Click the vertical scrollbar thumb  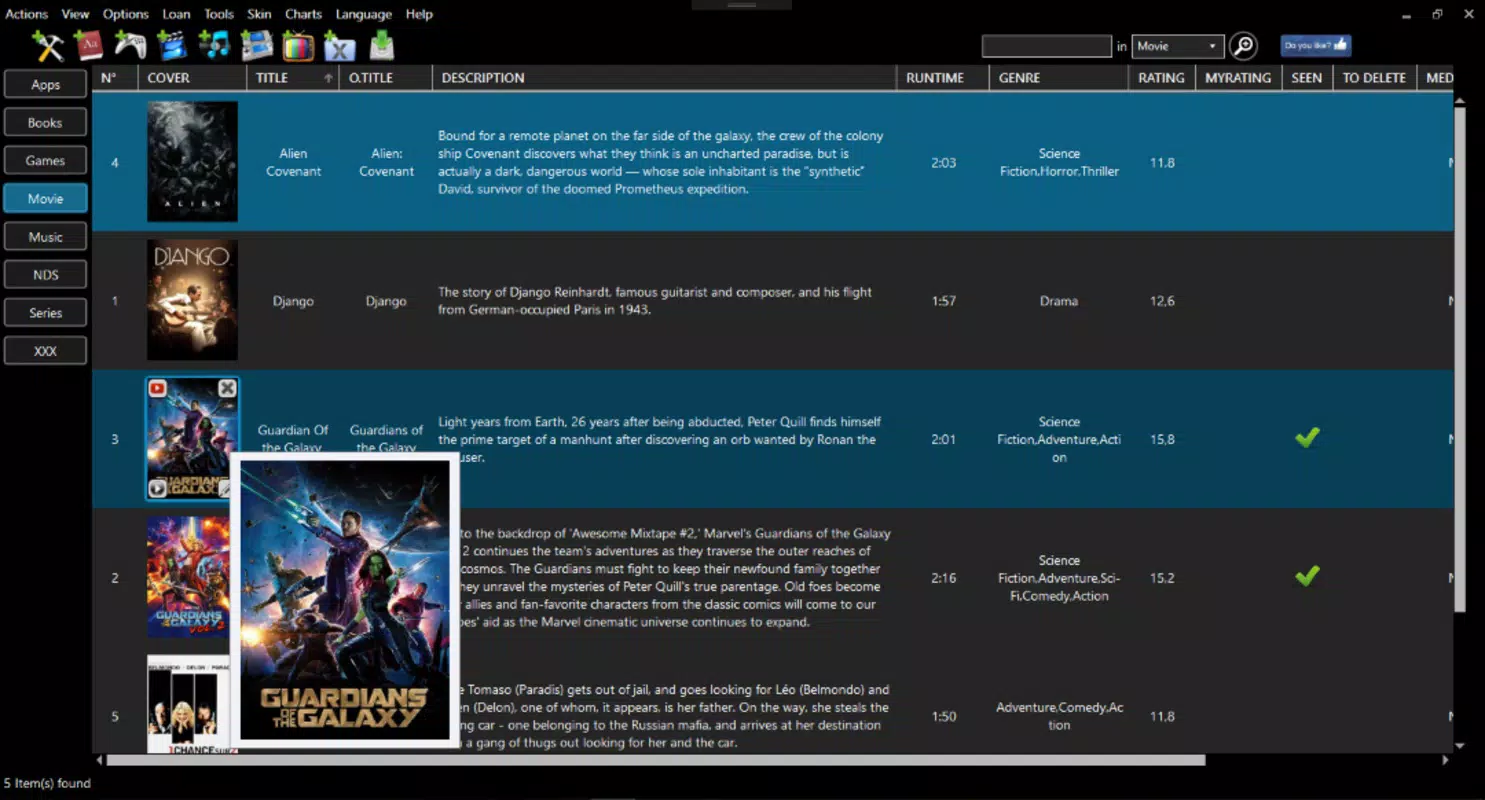click(1460, 360)
